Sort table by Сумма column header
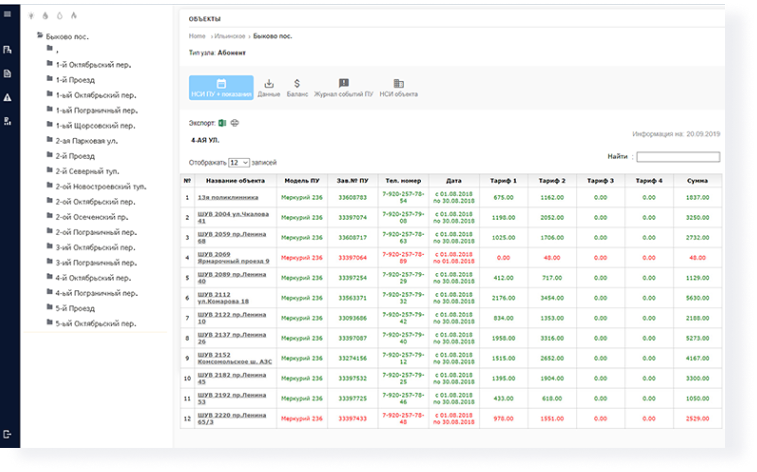This screenshot has height=472, width=757. tap(696, 180)
